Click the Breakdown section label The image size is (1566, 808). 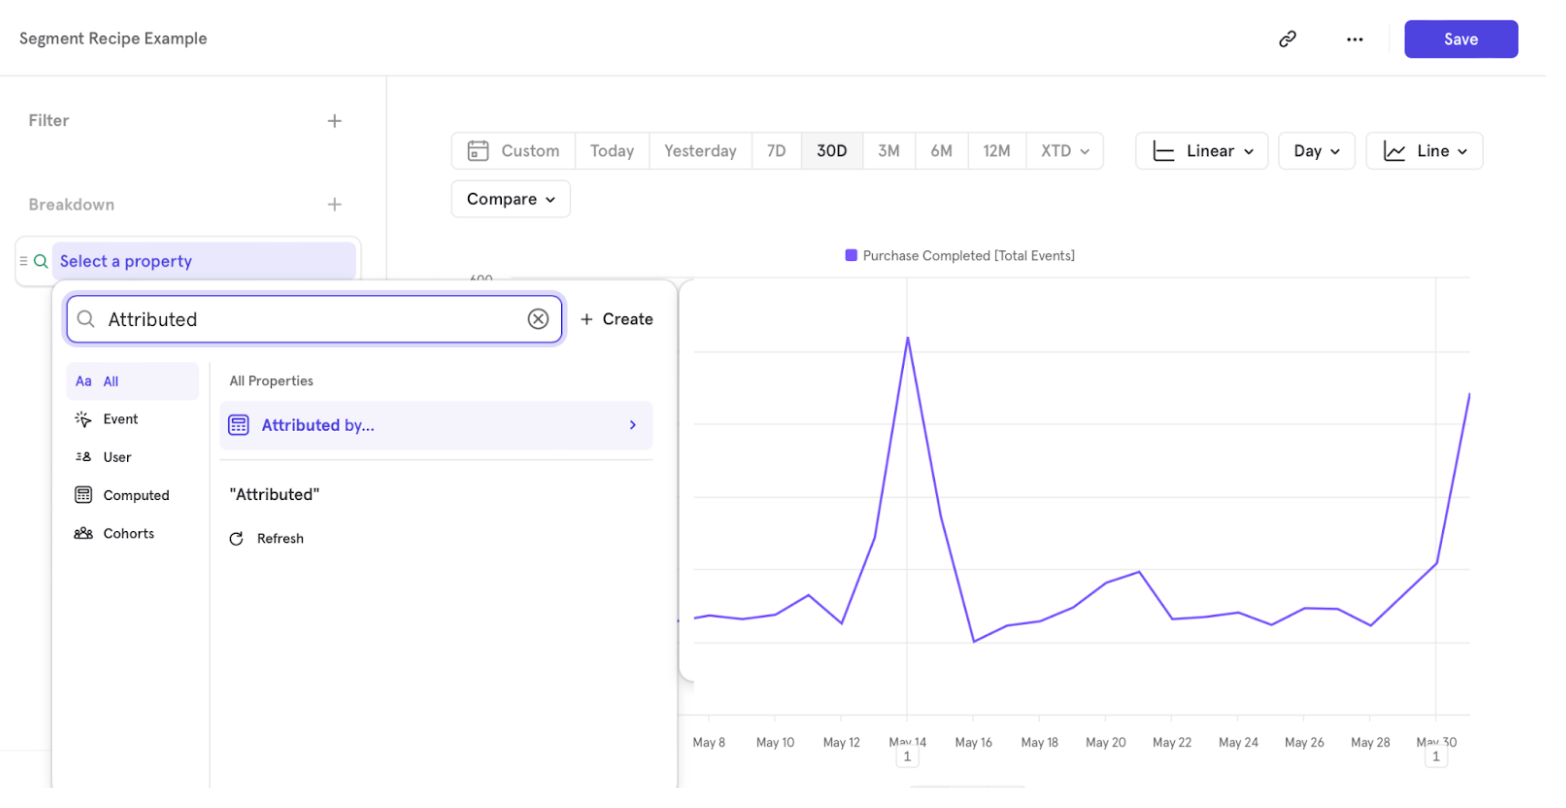coord(71,205)
